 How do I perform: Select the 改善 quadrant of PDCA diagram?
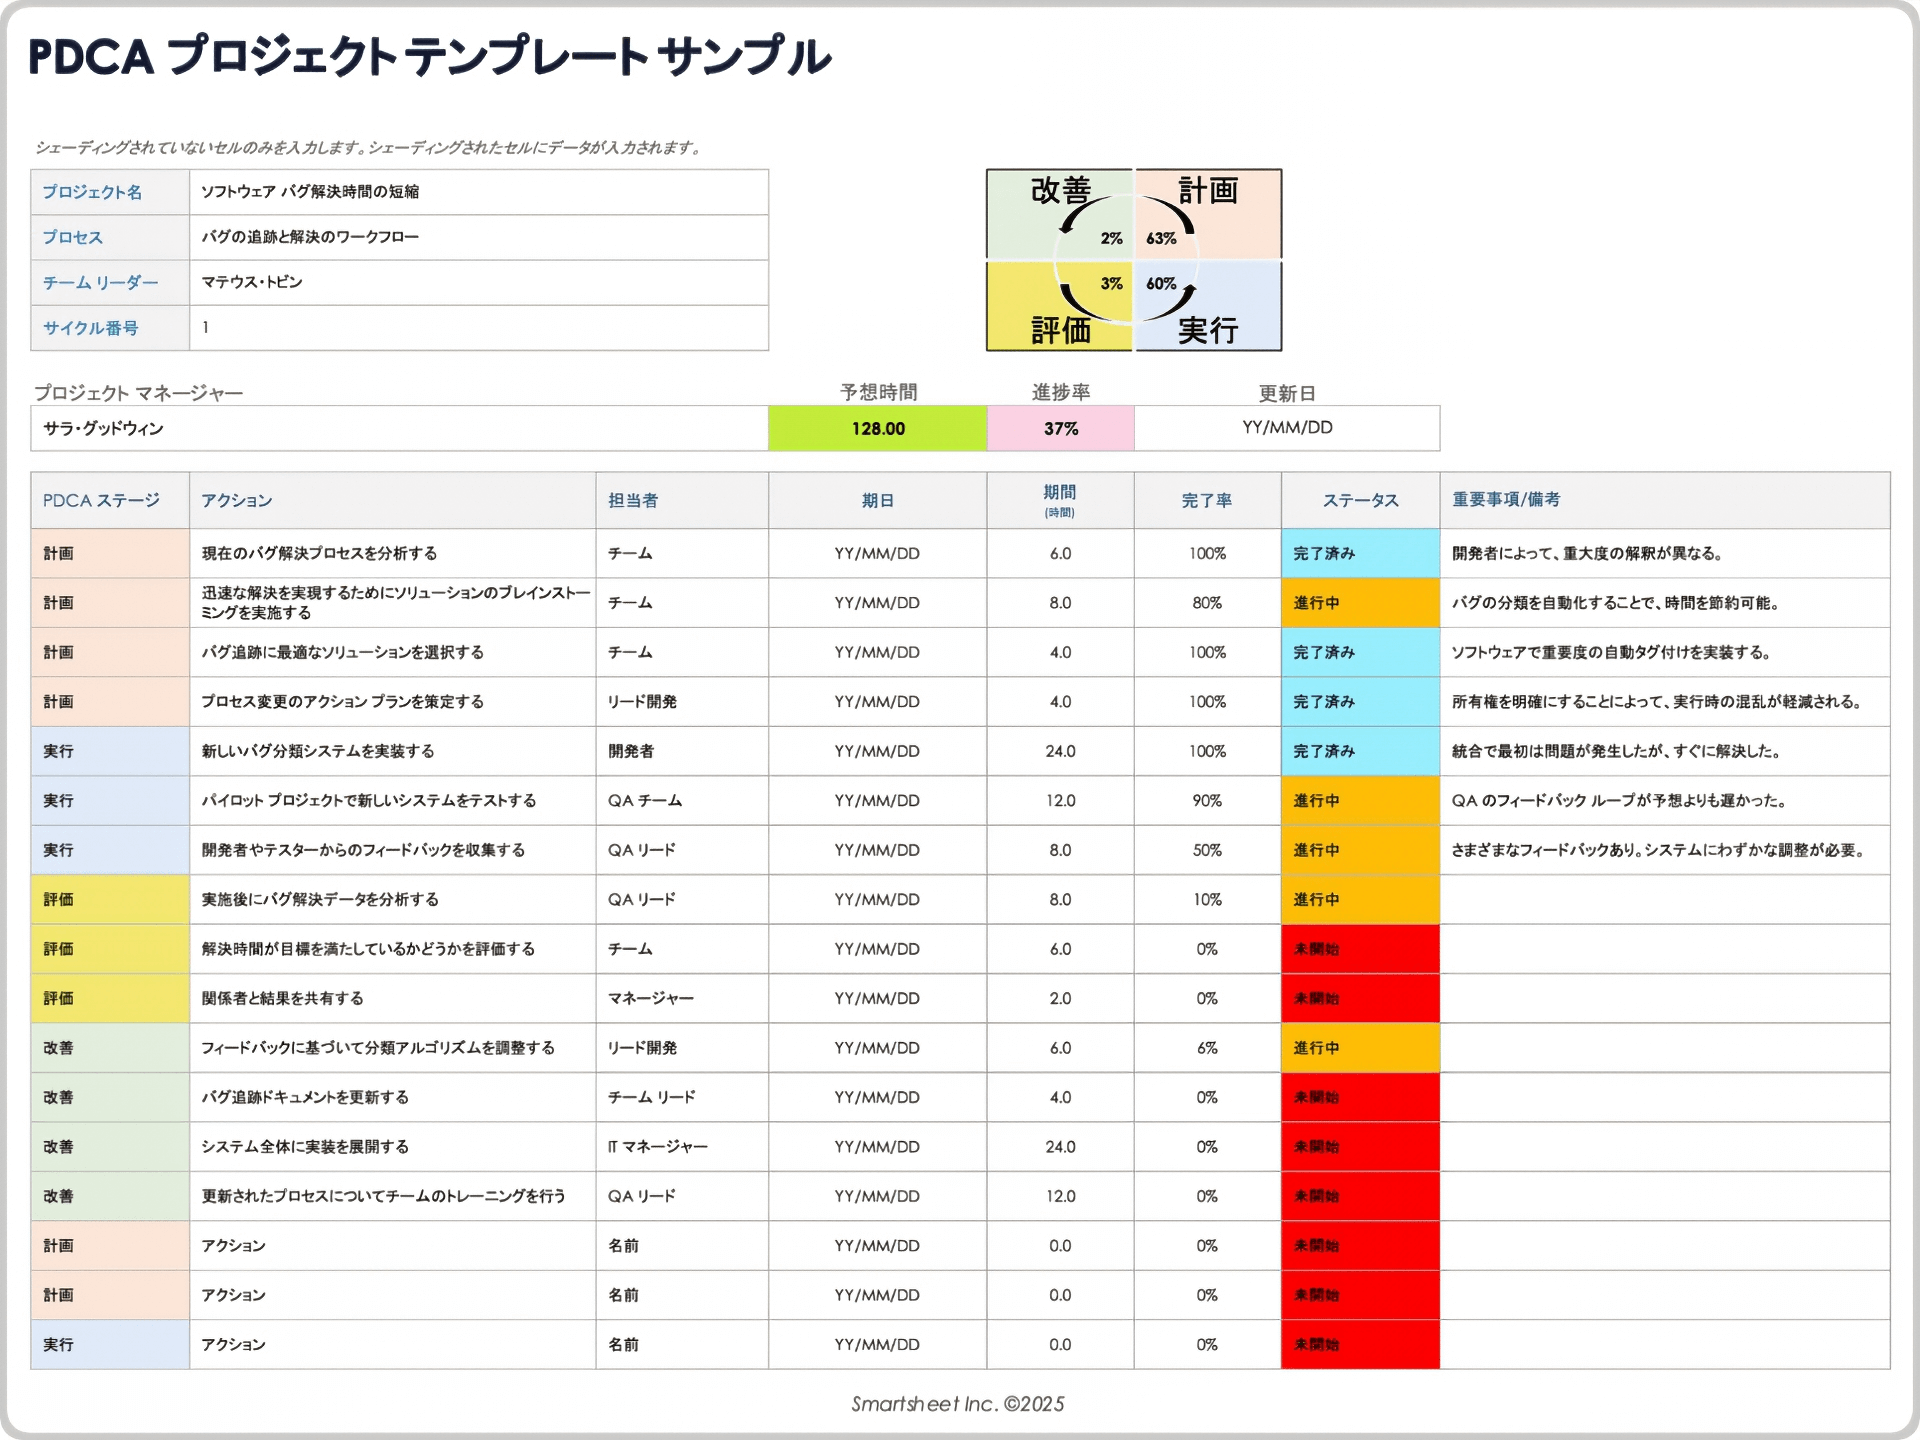tap(1060, 215)
